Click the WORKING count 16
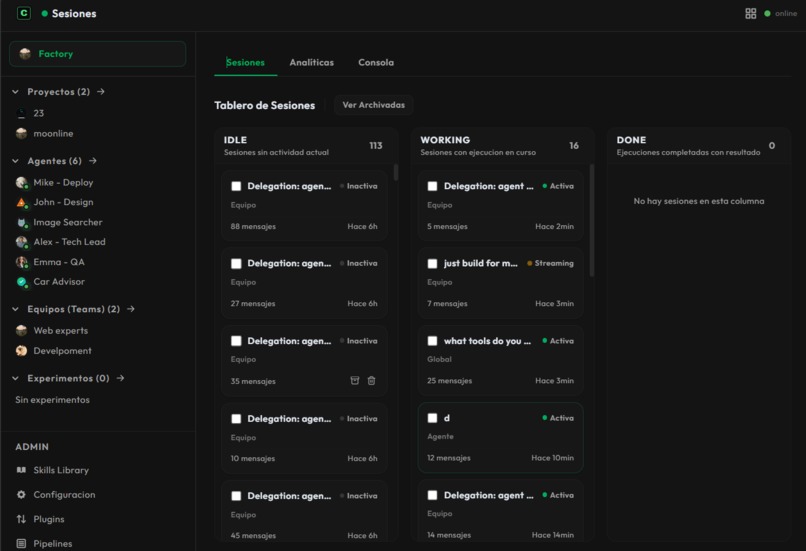Screen dimensions: 806x551 pyautogui.click(x=574, y=145)
